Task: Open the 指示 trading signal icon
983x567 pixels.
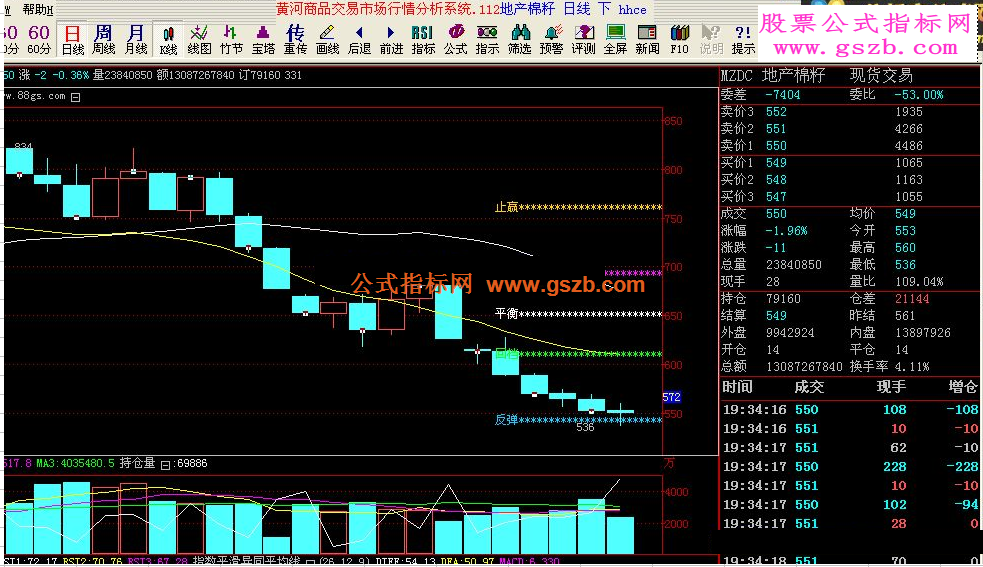Action: pyautogui.click(x=487, y=39)
